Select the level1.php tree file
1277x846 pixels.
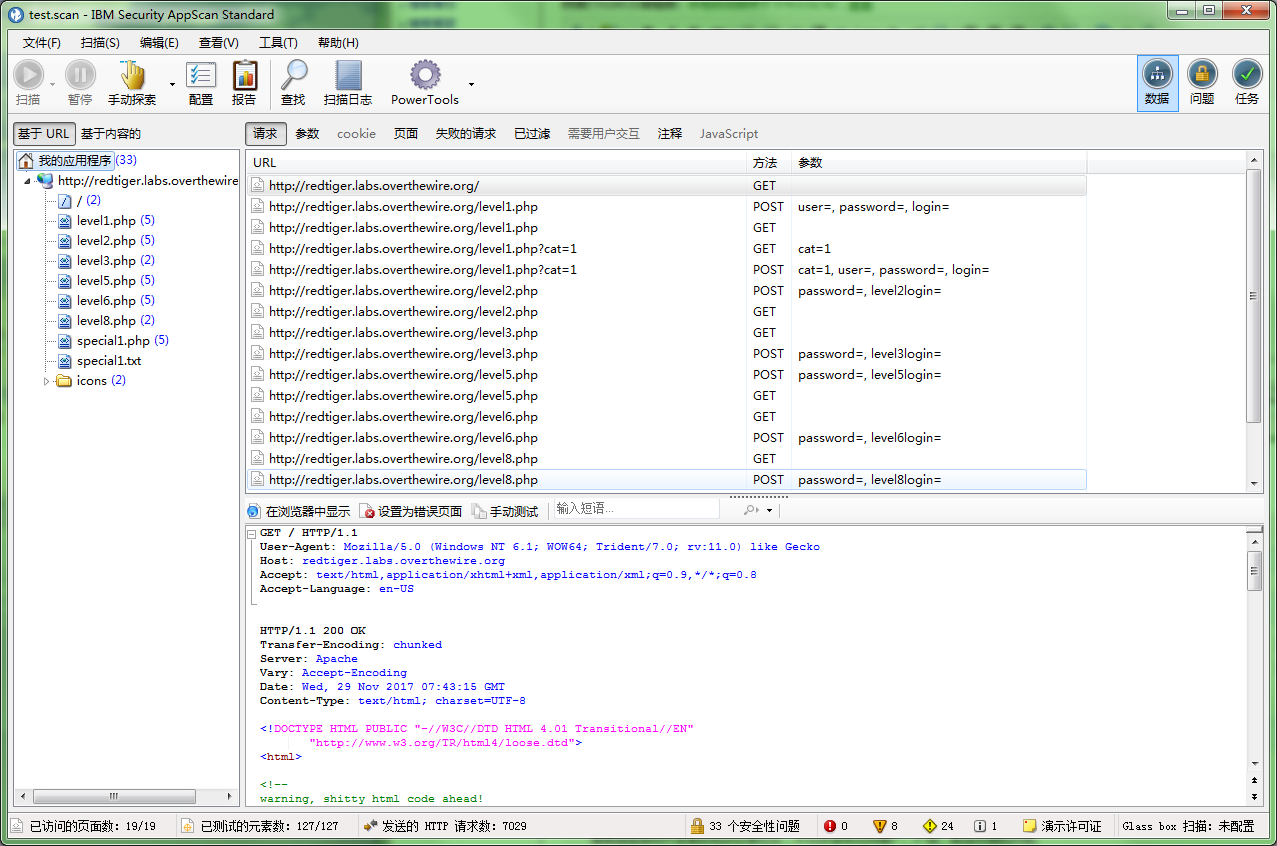coord(106,221)
